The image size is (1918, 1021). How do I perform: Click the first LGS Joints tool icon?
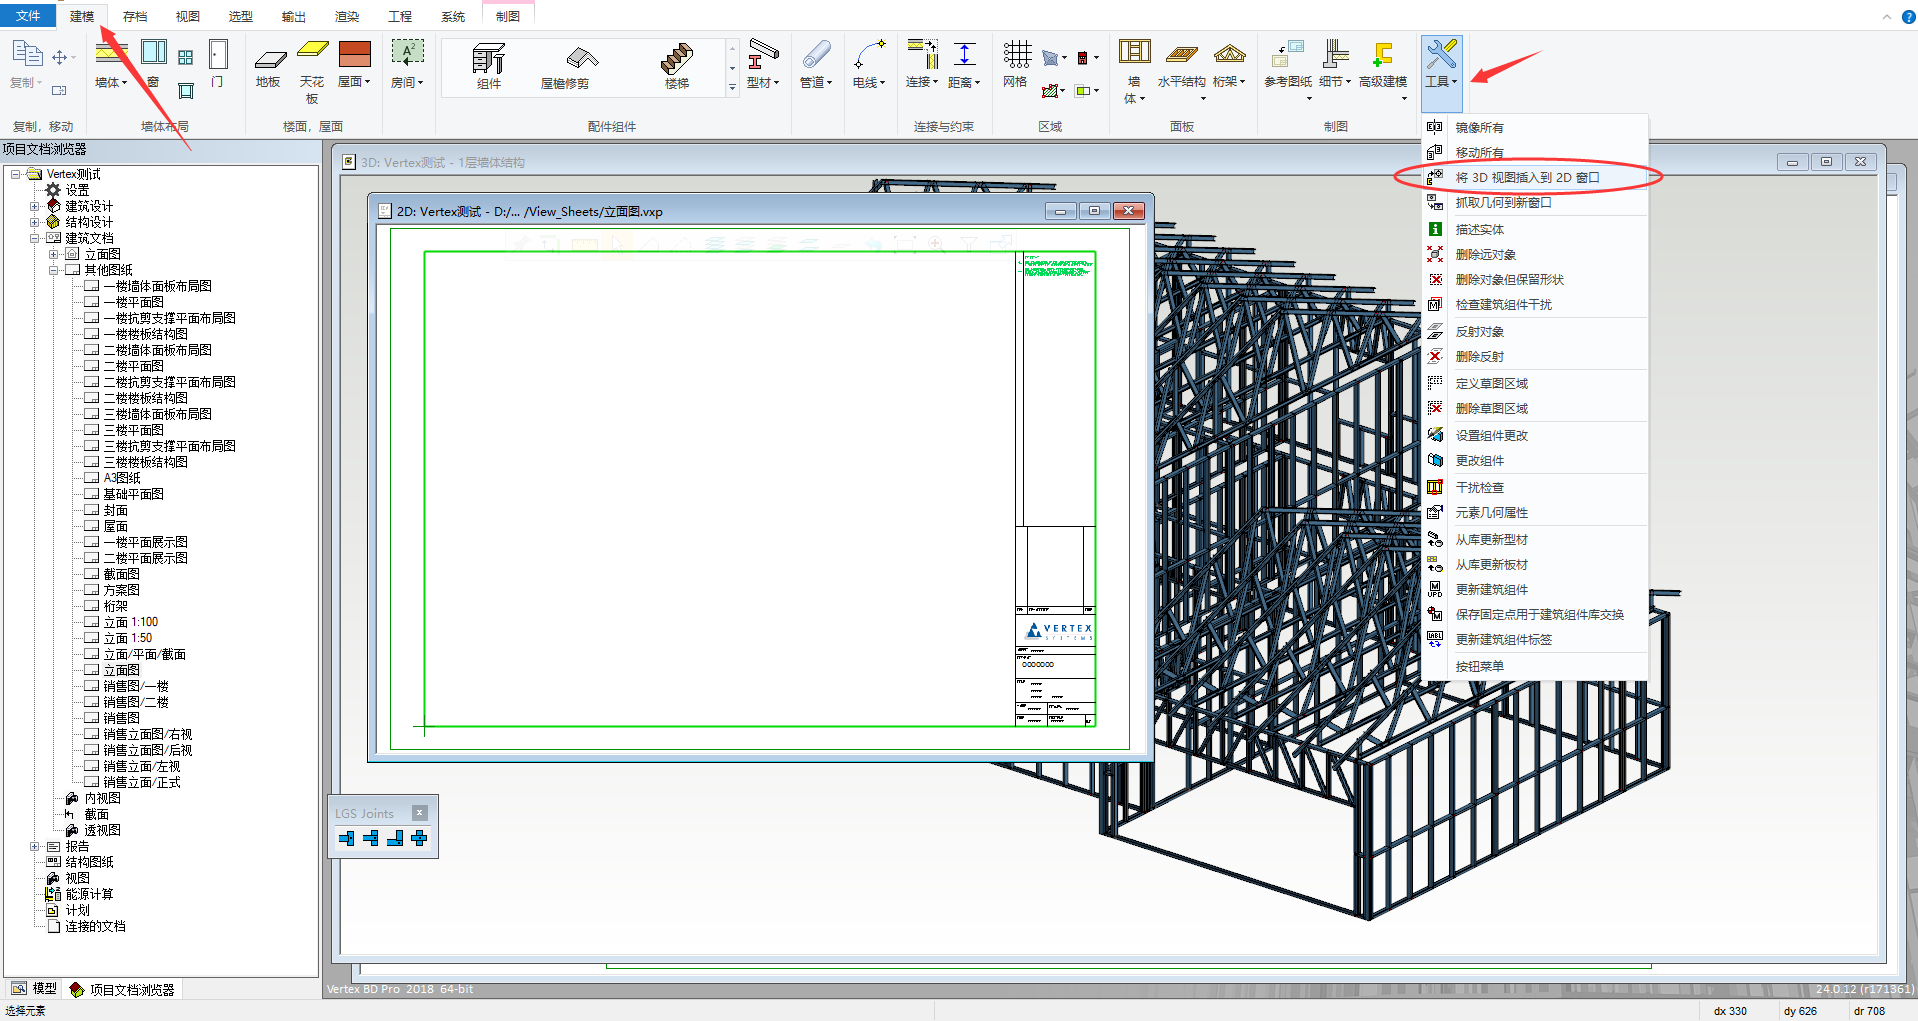347,838
